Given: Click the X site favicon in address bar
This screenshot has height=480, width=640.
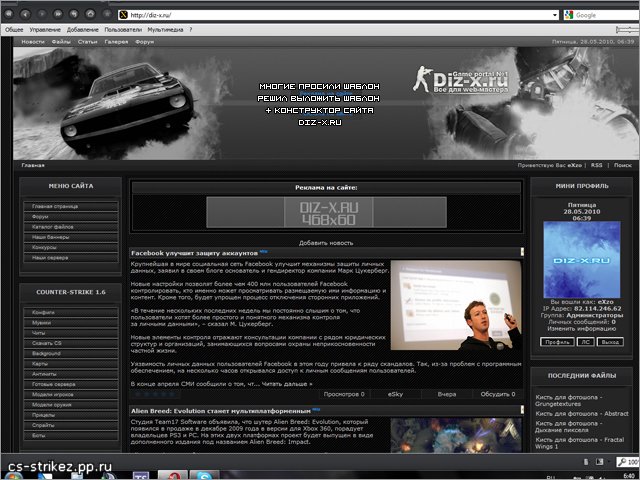Looking at the screenshot, I should tap(123, 15).
